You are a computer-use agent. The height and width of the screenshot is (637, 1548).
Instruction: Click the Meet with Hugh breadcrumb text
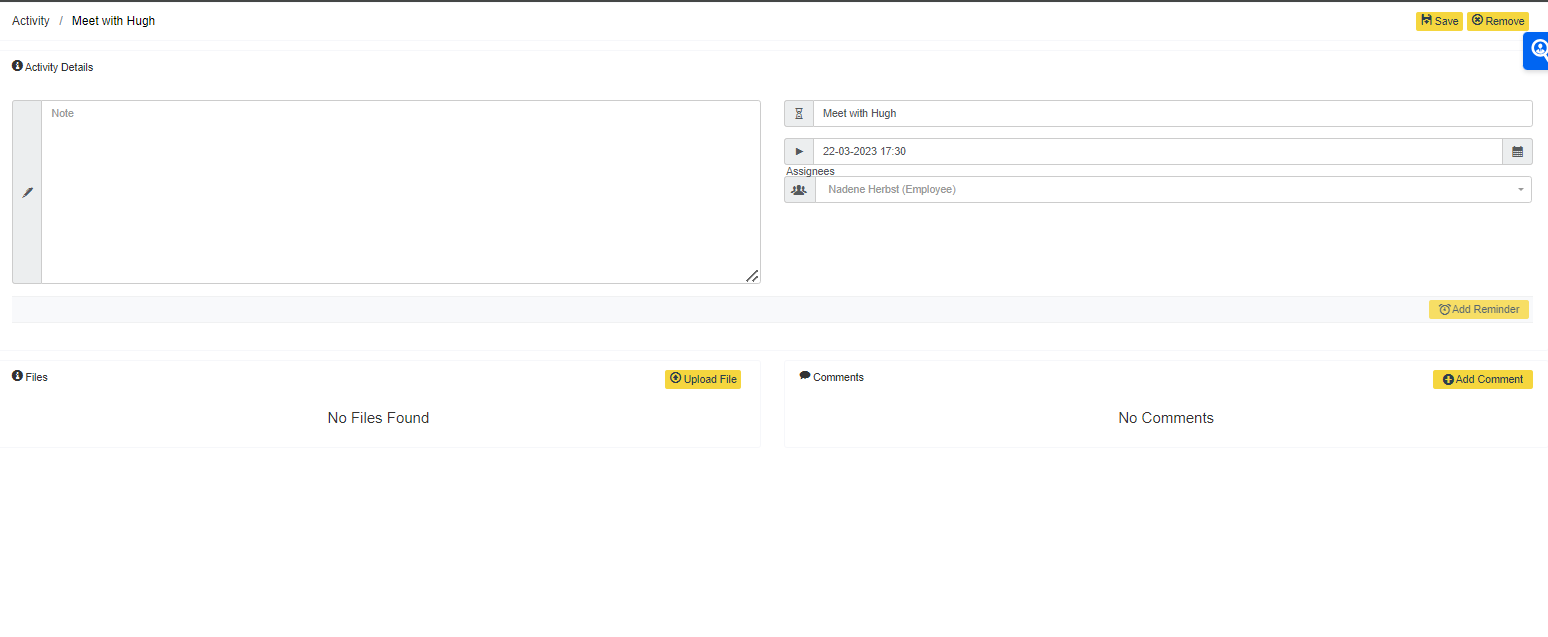[113, 21]
